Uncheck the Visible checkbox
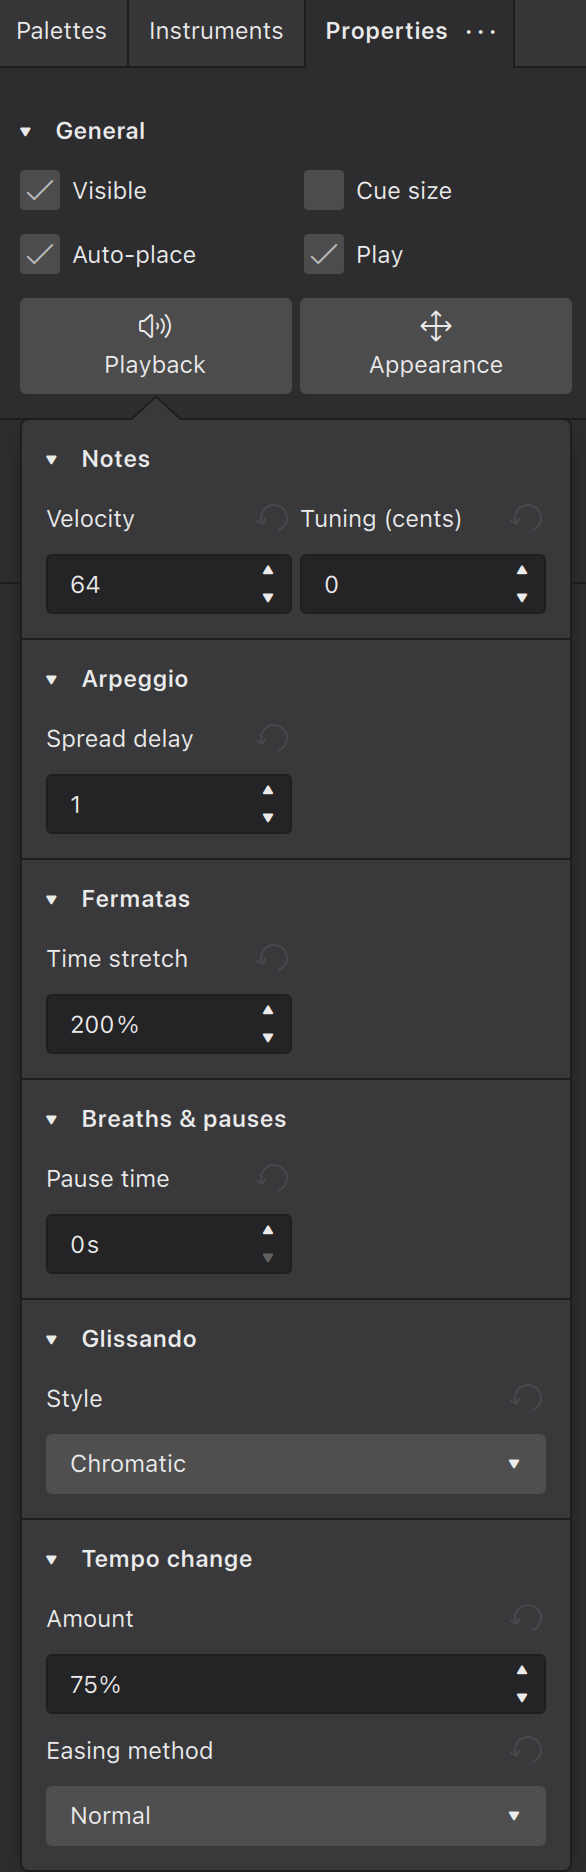This screenshot has height=1872, width=586. tap(39, 190)
